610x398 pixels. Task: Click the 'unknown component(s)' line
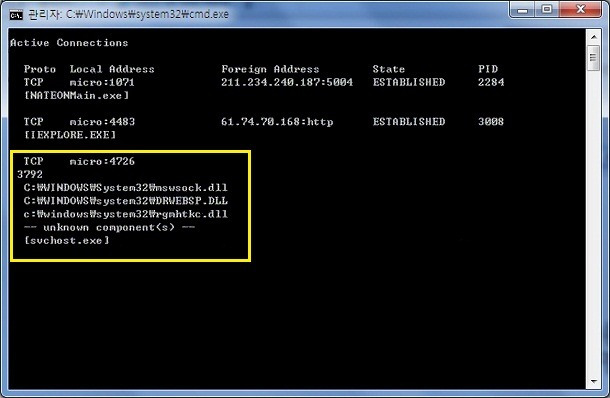(109, 227)
